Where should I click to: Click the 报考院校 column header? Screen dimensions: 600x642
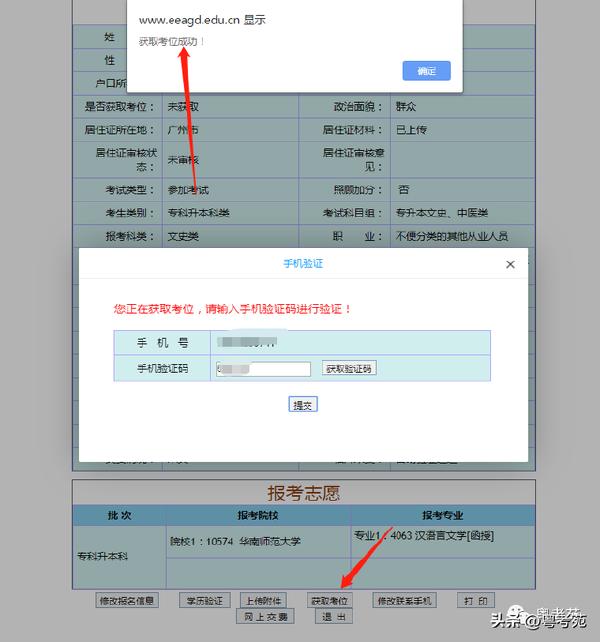pos(258,515)
